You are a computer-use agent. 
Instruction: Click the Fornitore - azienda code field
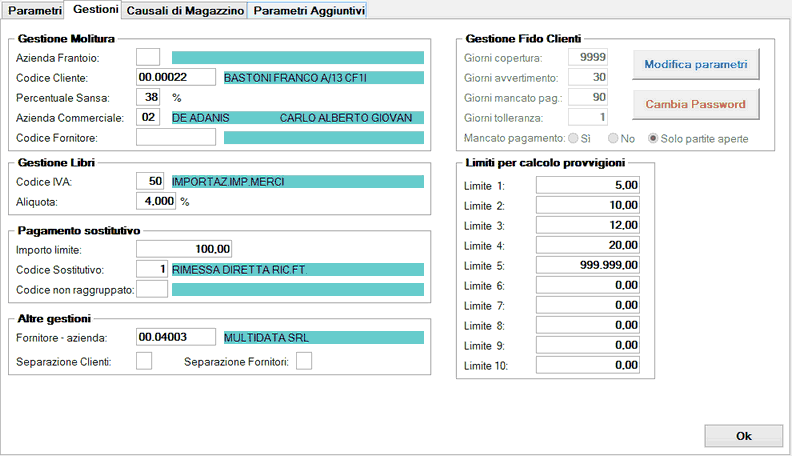(176, 337)
